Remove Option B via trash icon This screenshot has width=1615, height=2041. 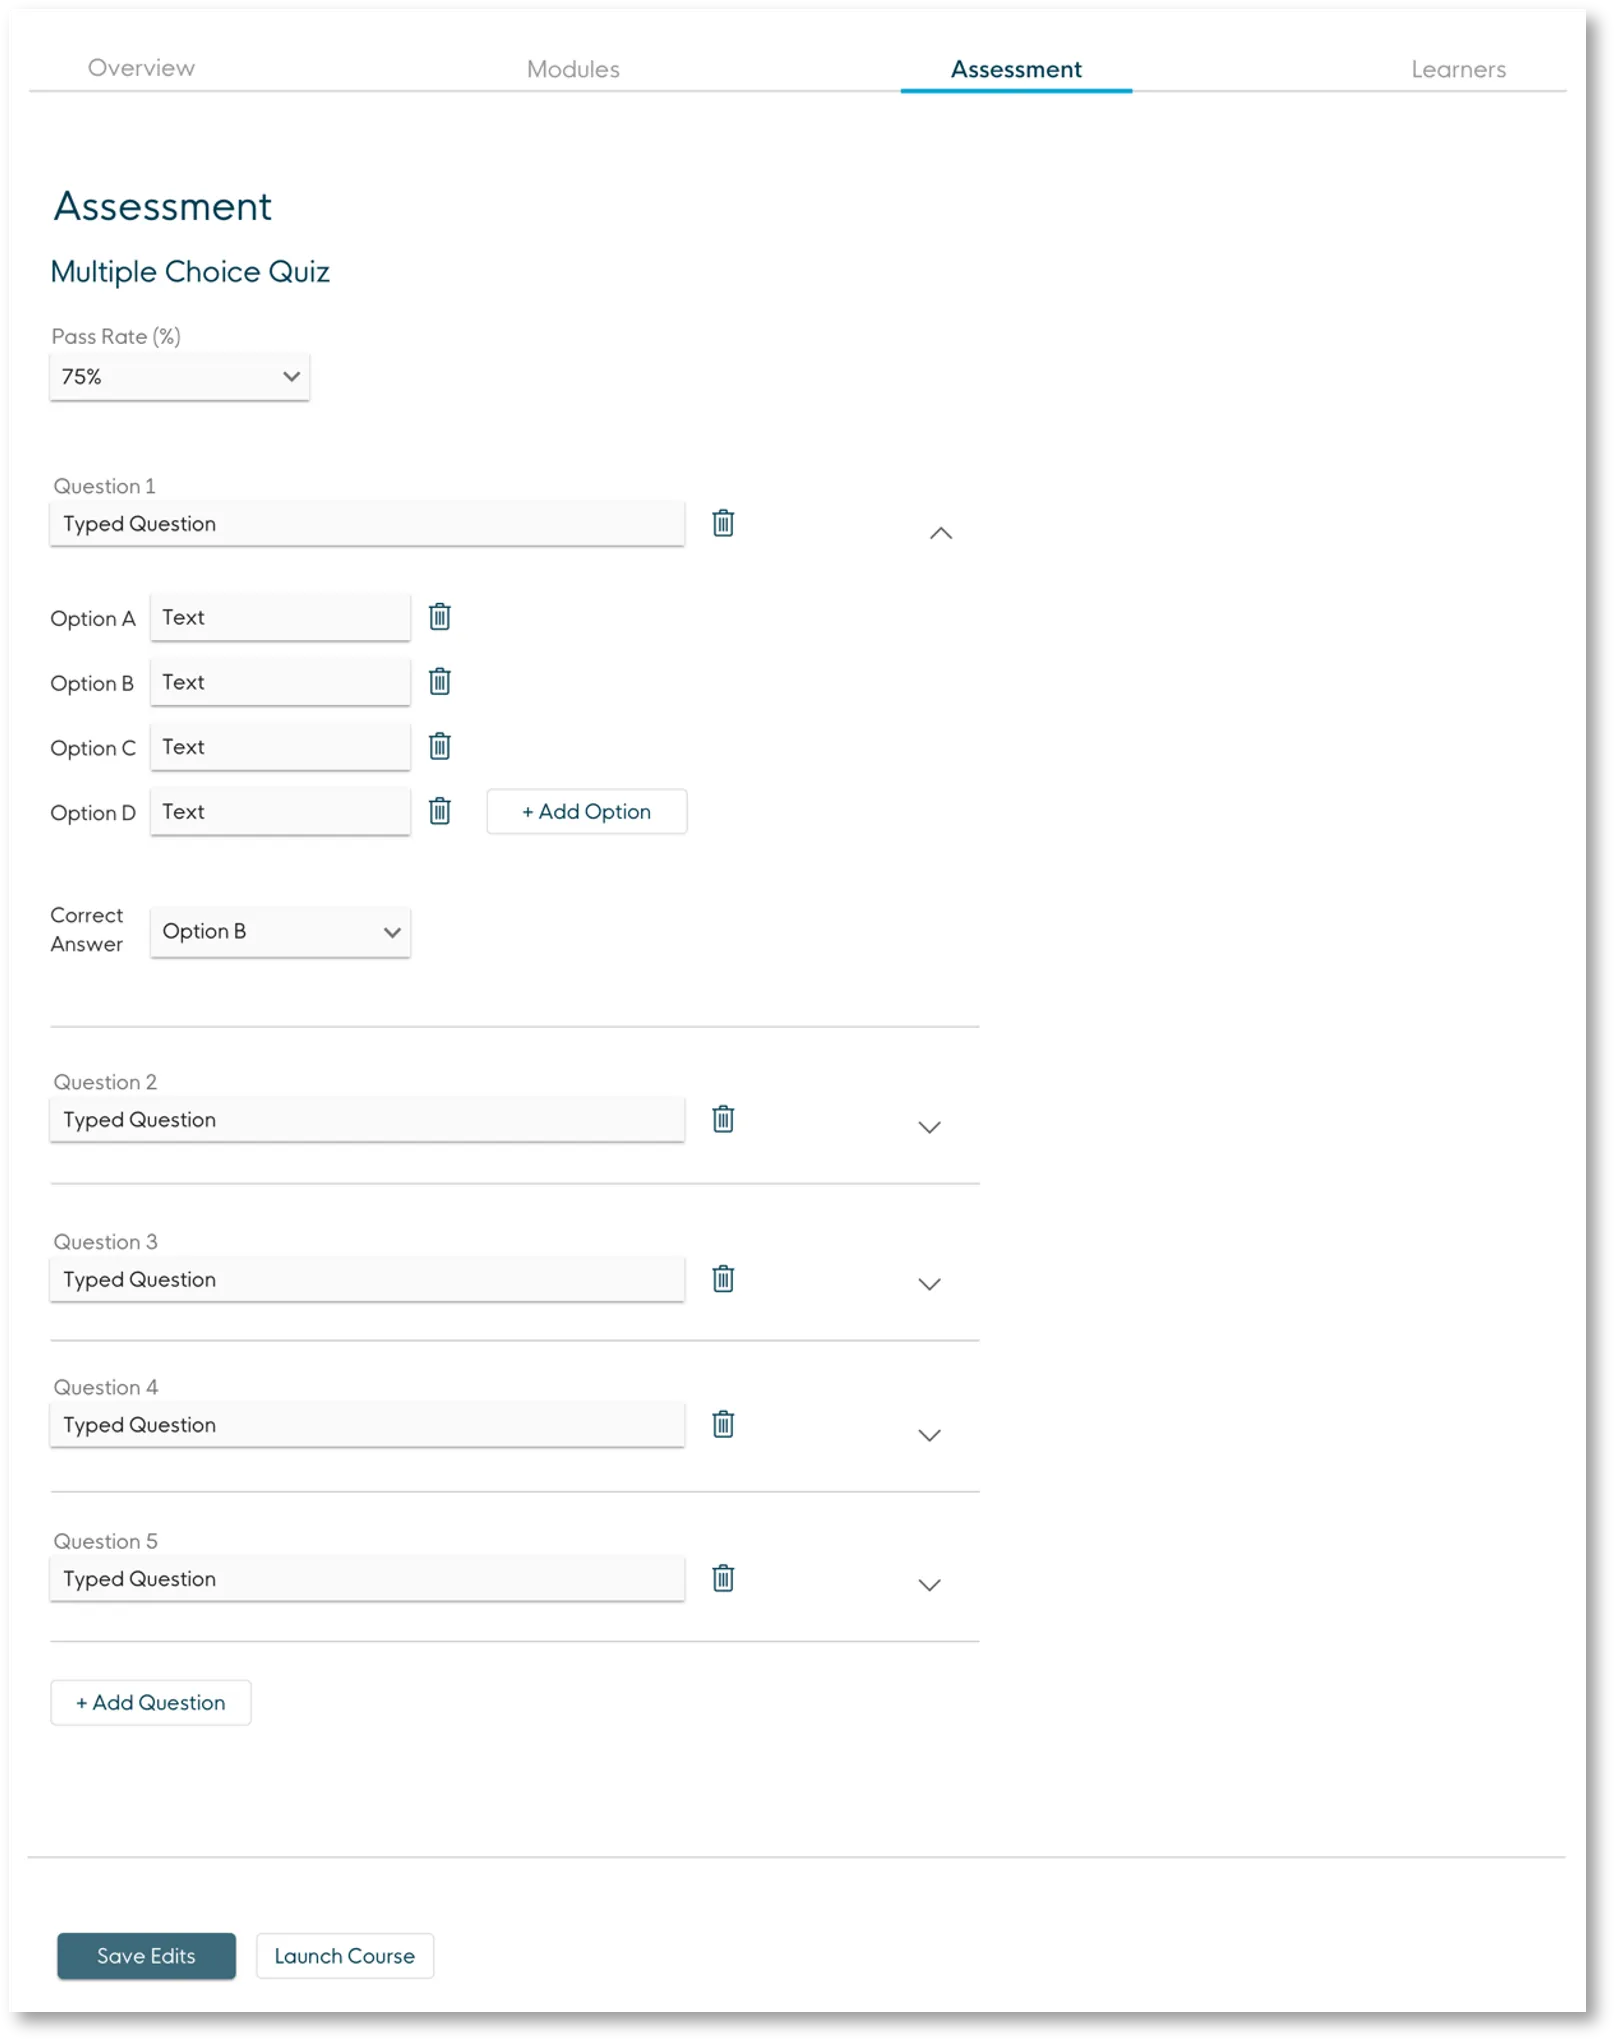[x=440, y=682]
